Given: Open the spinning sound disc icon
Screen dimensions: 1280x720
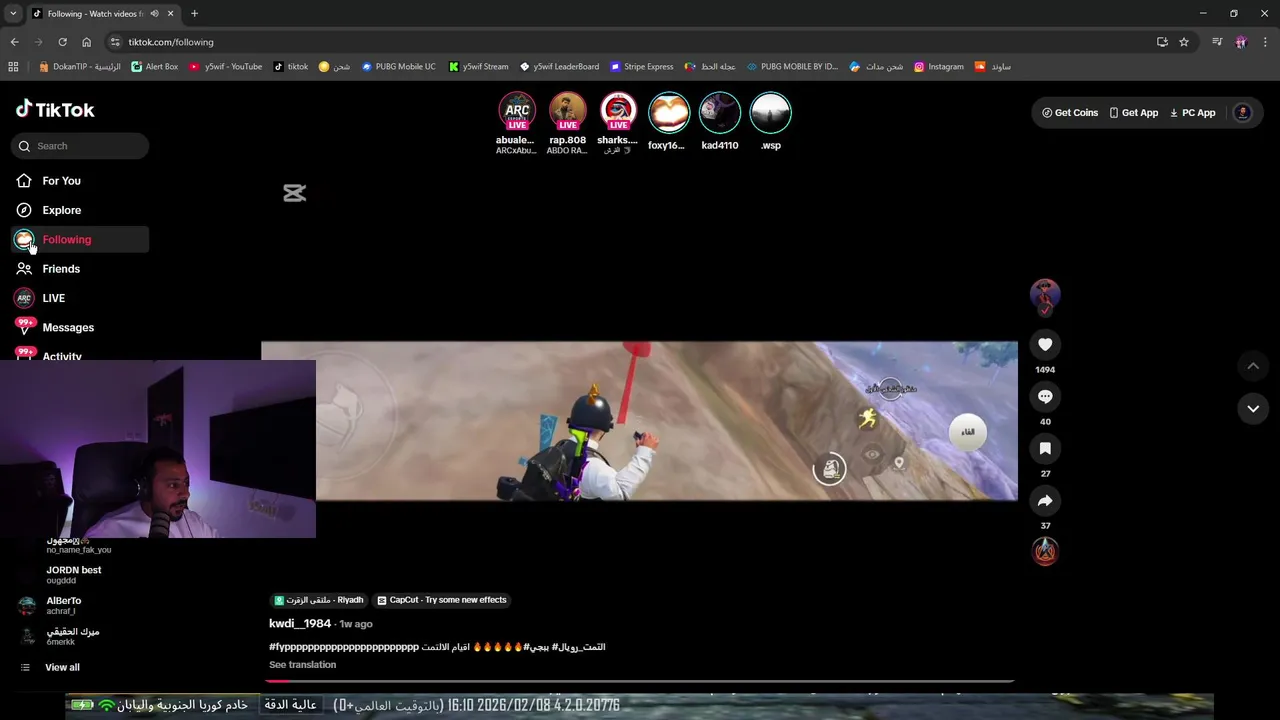Looking at the screenshot, I should [x=1045, y=551].
